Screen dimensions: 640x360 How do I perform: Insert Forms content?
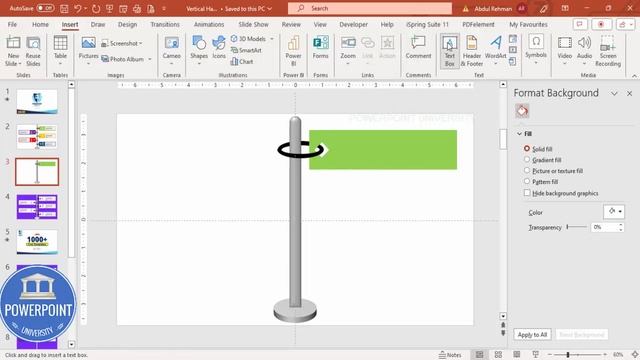pos(320,47)
